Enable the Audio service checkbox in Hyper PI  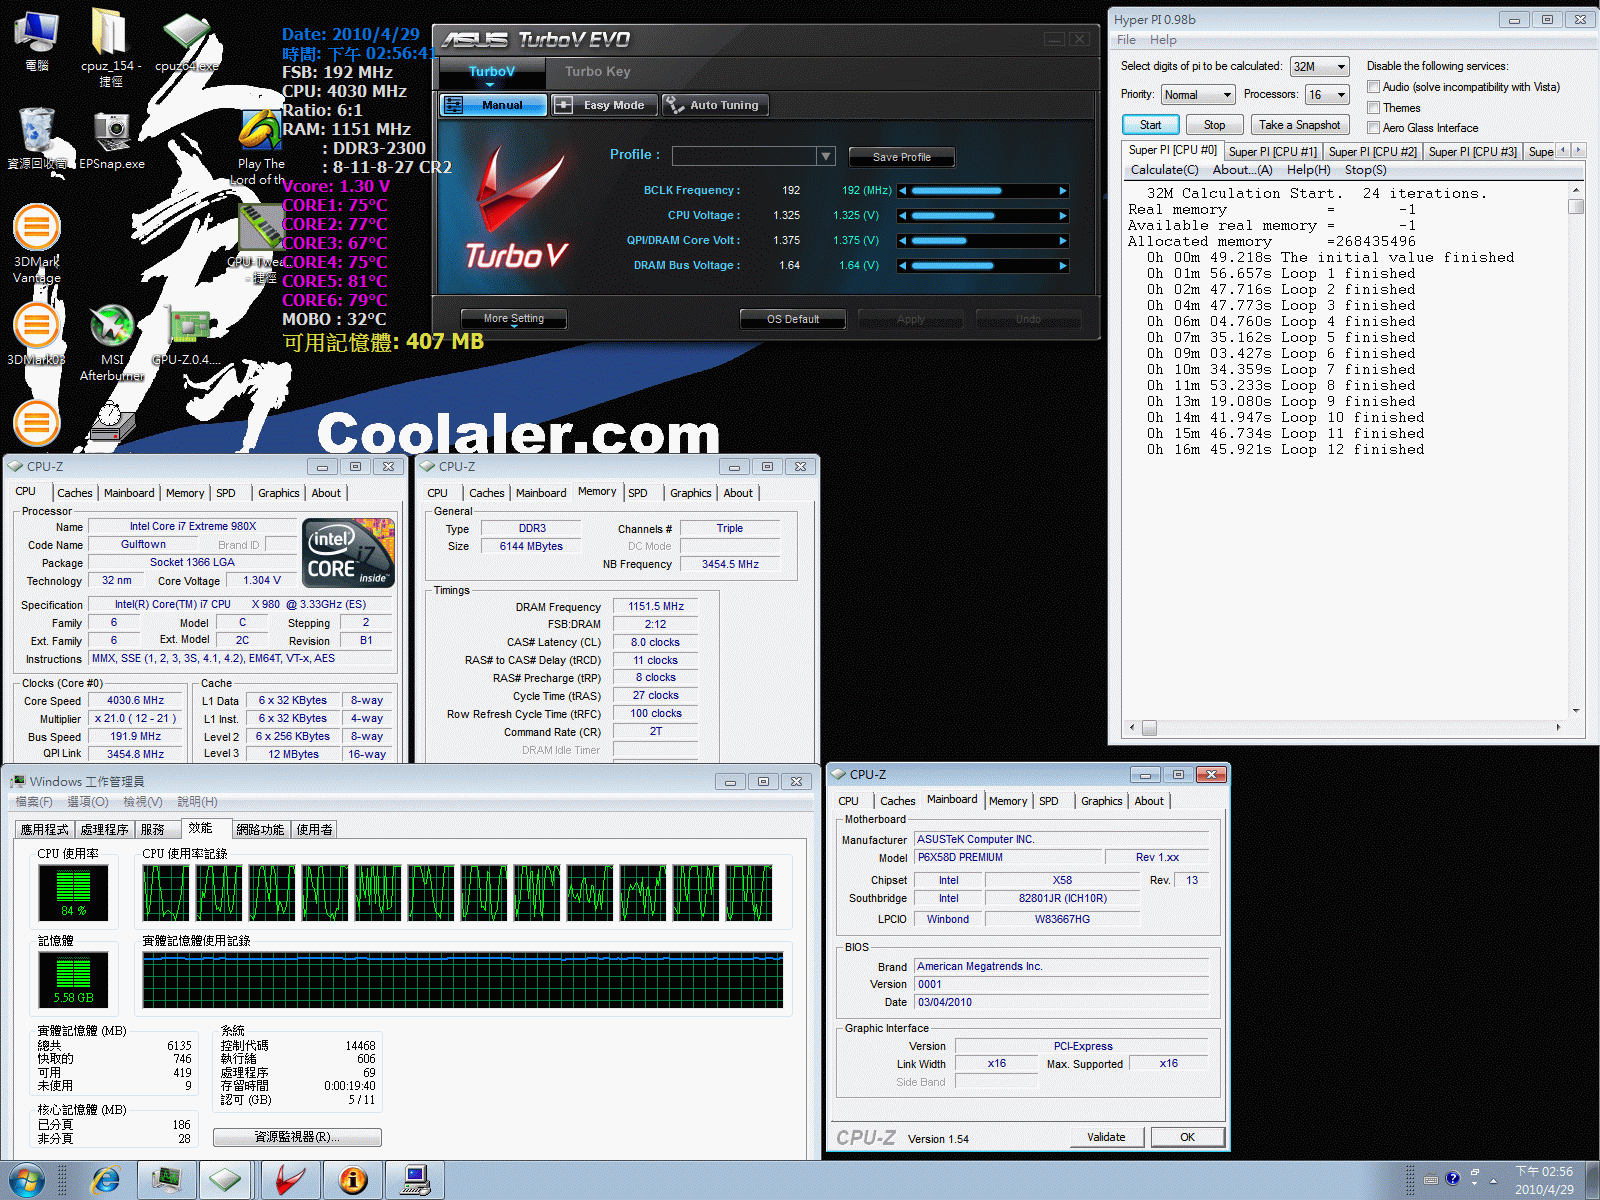click(1374, 87)
